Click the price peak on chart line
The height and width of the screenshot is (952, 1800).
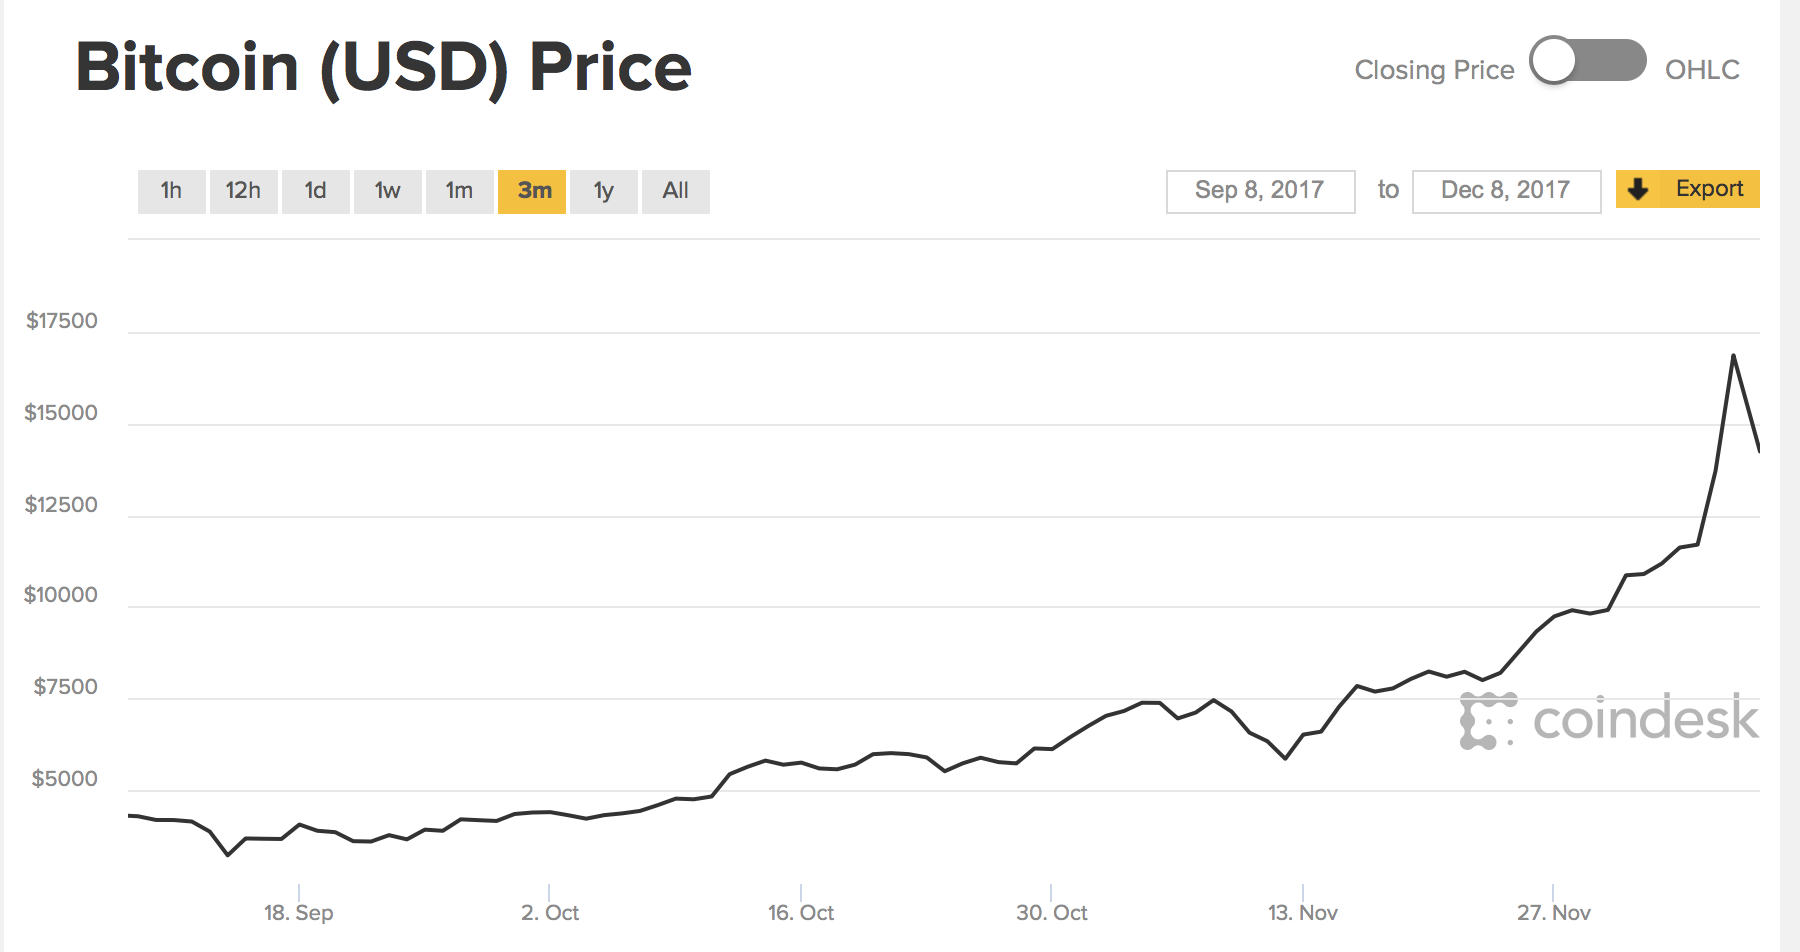pos(1733,356)
